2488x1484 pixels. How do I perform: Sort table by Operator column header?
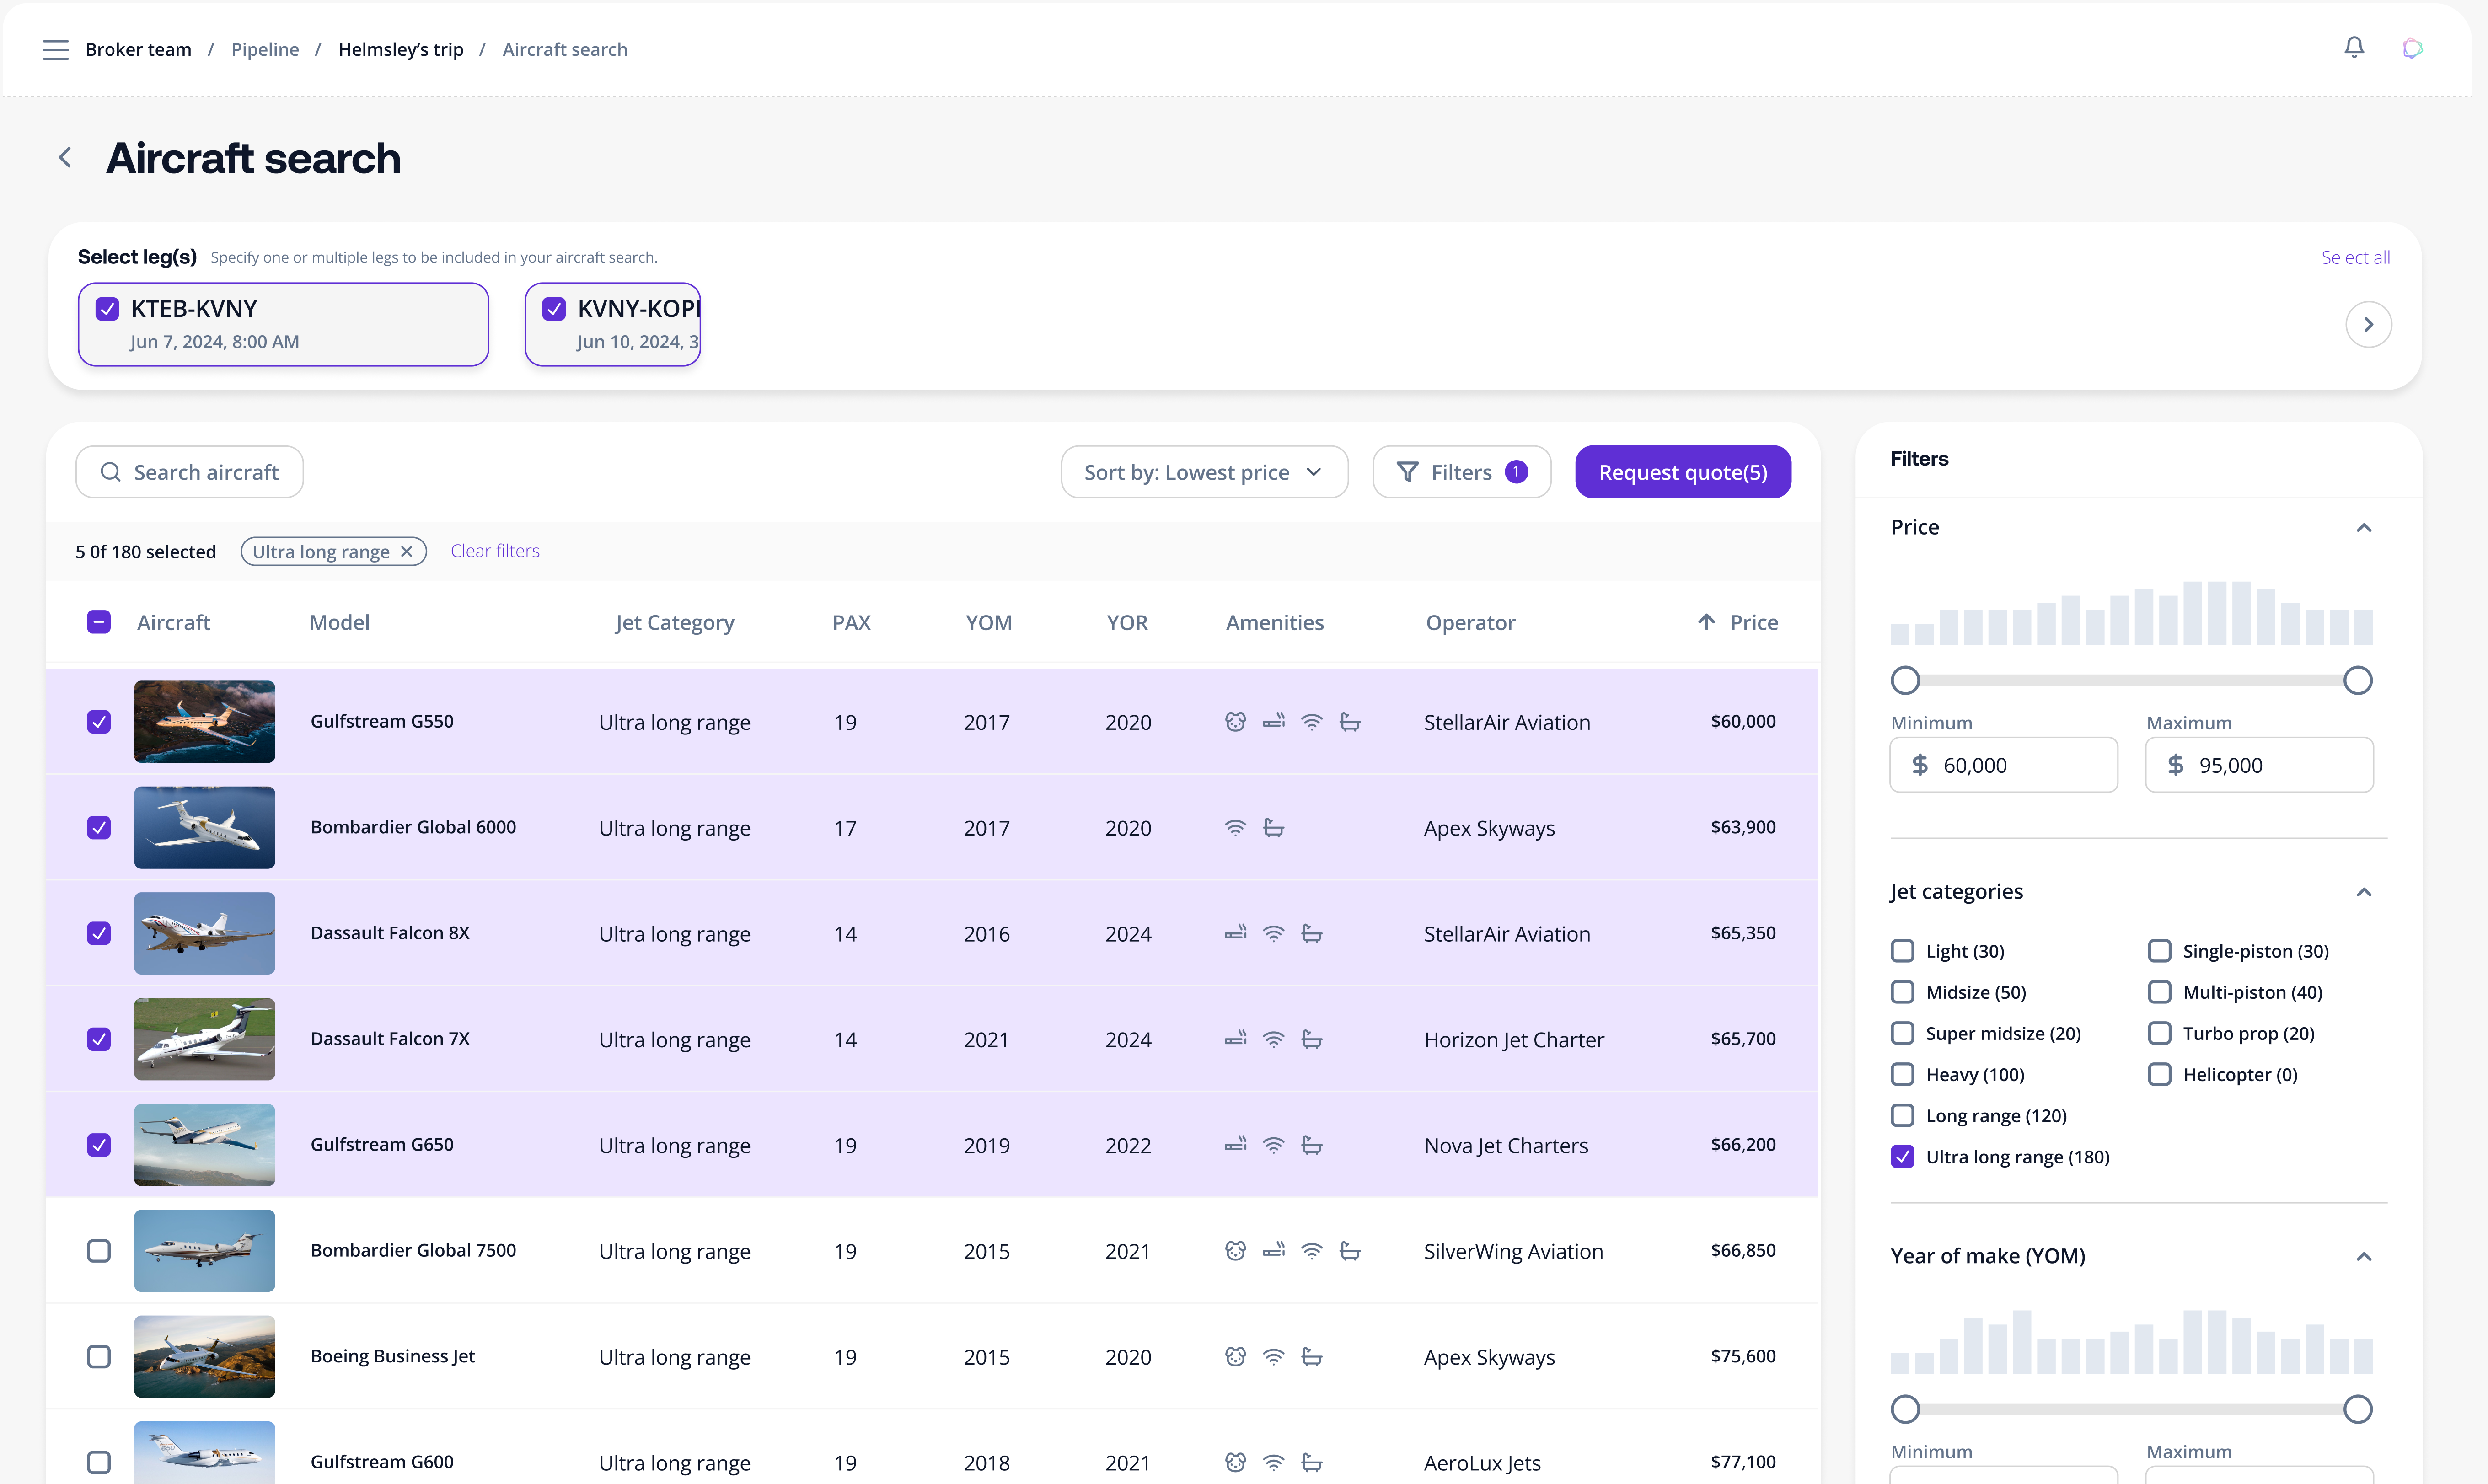click(1470, 622)
